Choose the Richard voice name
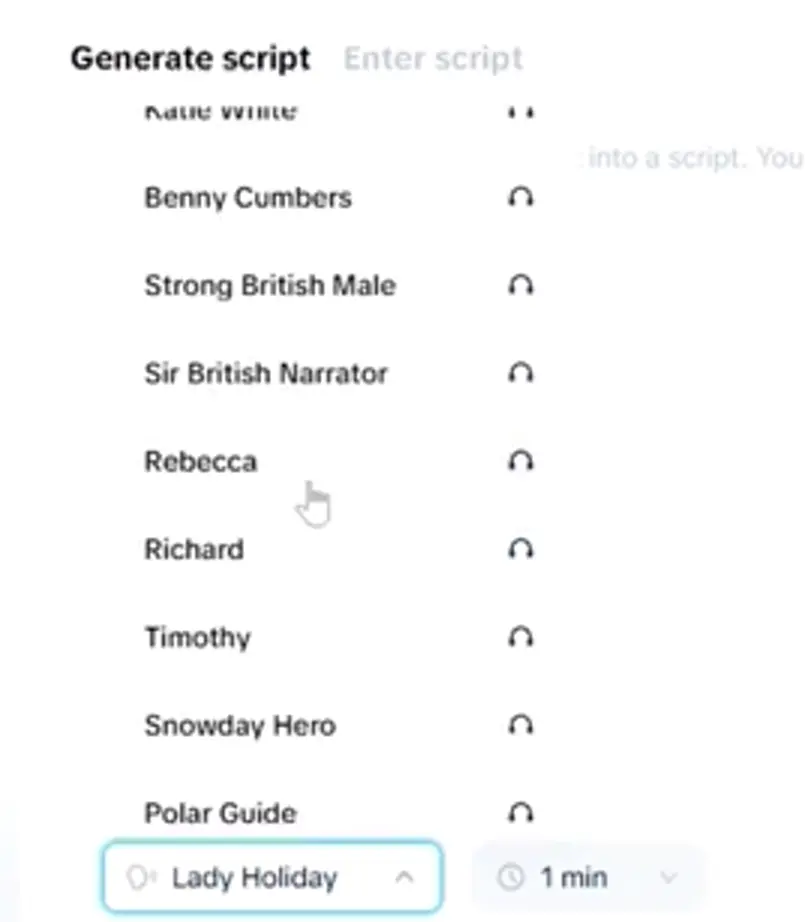Viewport: 805px width, 922px height. [194, 550]
